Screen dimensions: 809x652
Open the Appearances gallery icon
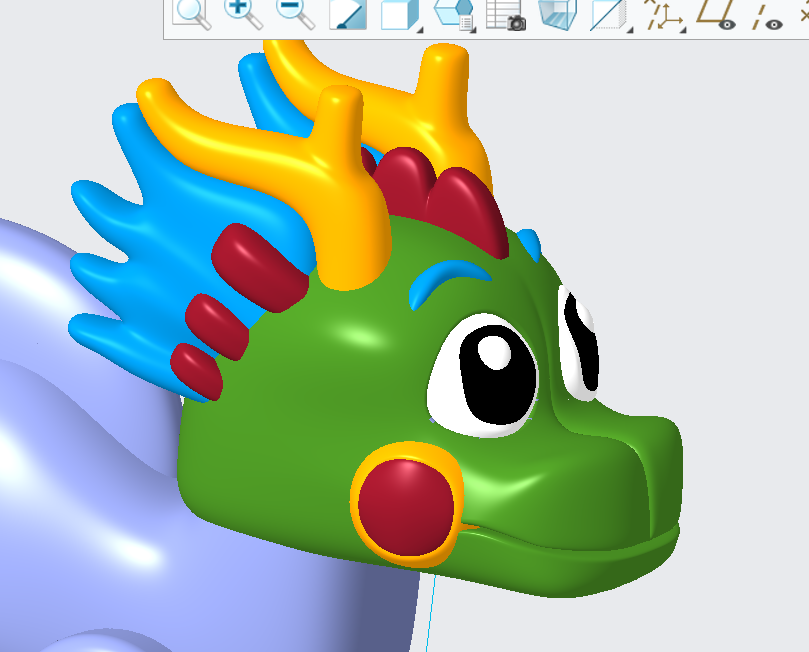coord(453,15)
